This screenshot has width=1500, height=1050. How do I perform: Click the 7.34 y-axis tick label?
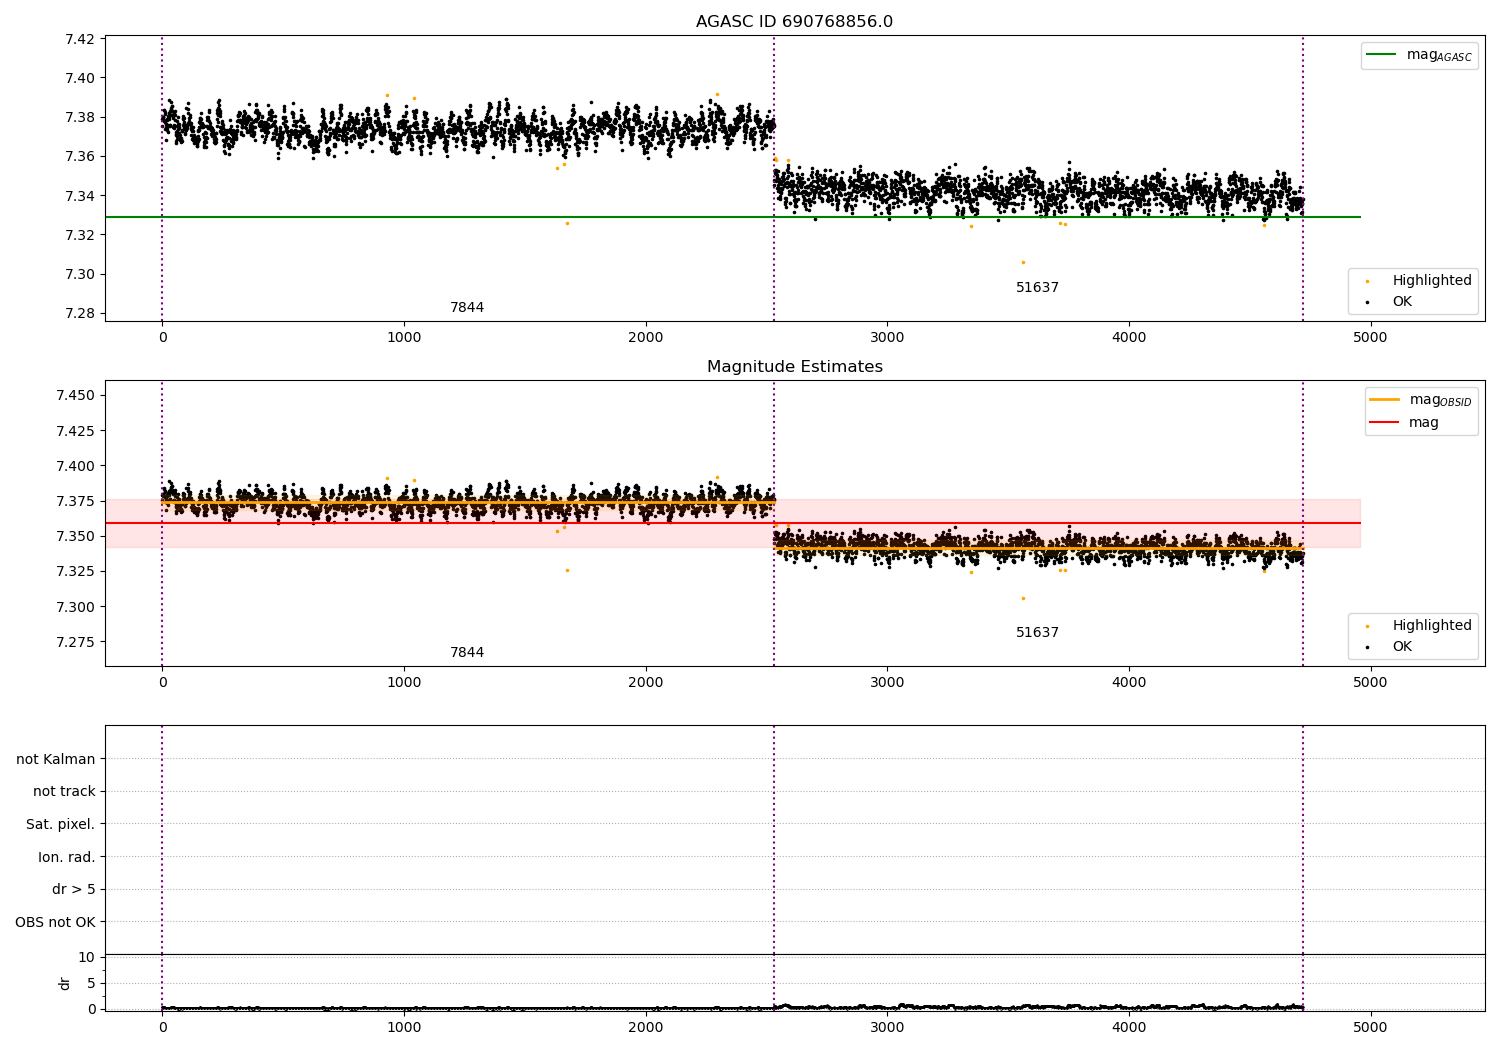point(79,196)
